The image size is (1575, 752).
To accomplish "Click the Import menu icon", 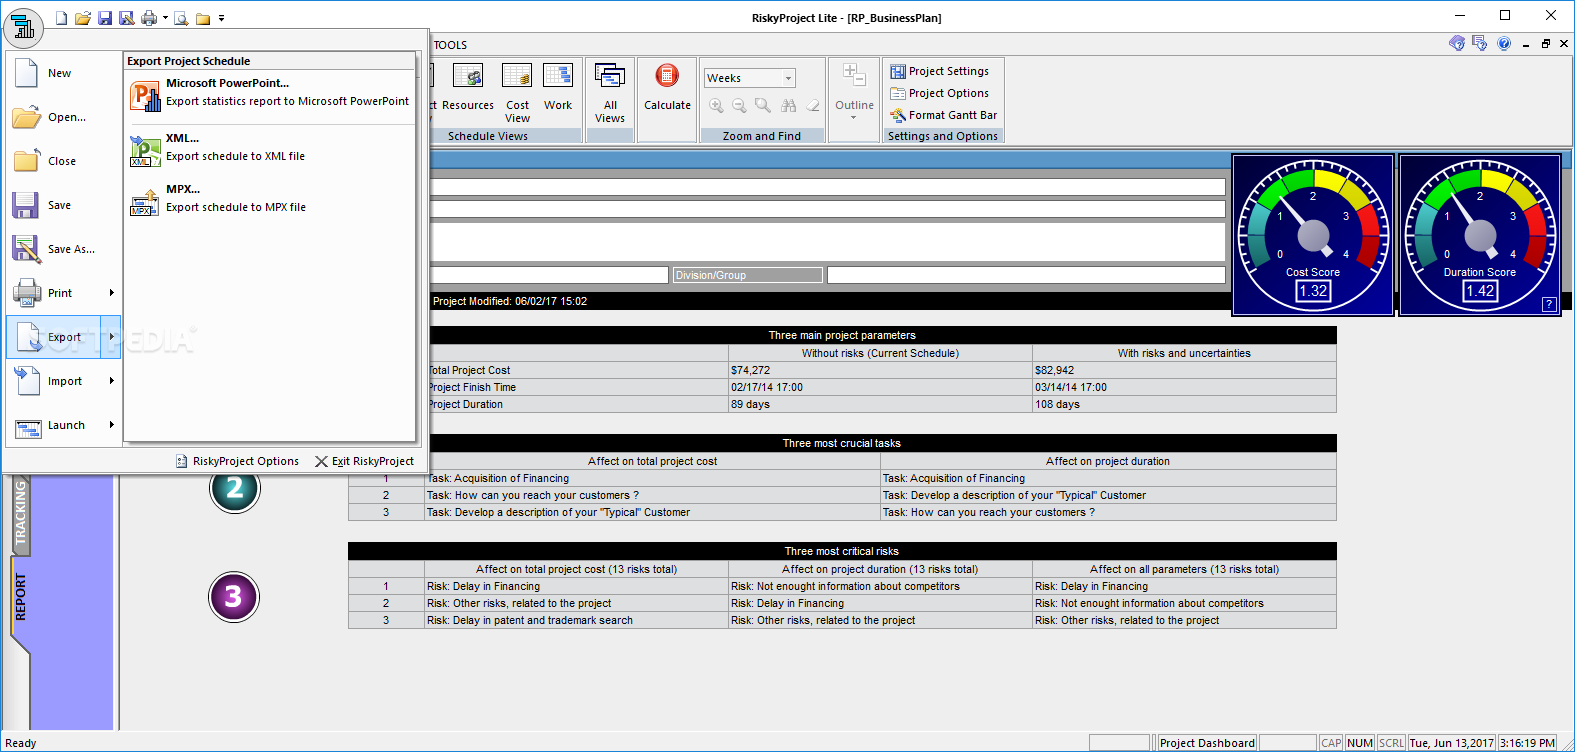I will tap(27, 381).
